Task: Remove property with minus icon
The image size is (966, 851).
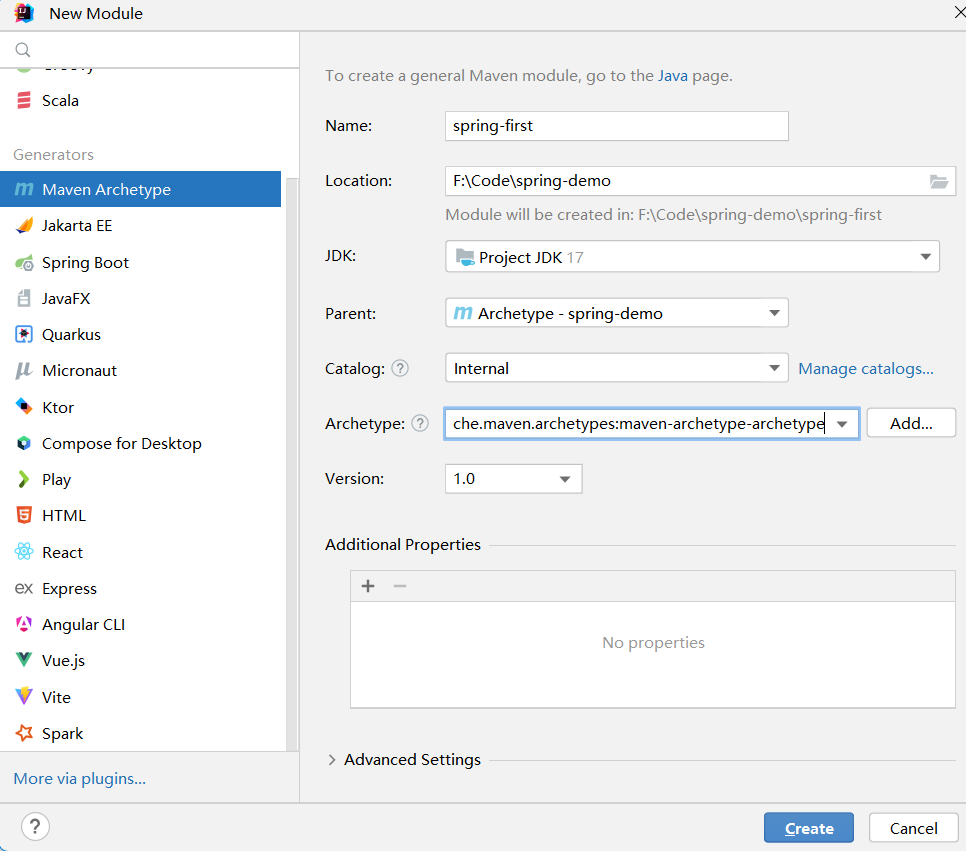Action: pyautogui.click(x=400, y=586)
